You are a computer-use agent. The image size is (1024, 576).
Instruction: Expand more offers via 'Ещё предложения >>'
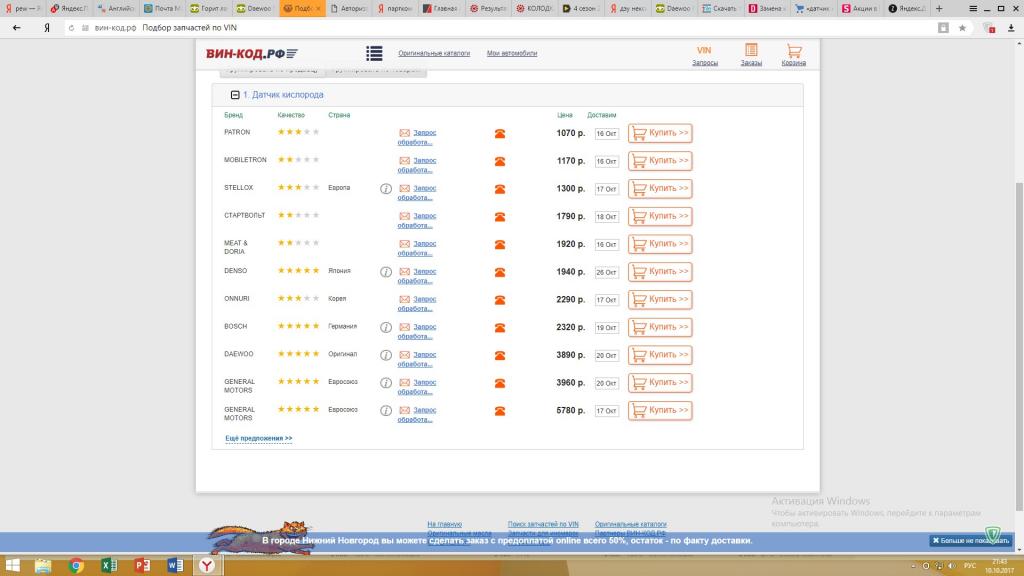point(259,438)
